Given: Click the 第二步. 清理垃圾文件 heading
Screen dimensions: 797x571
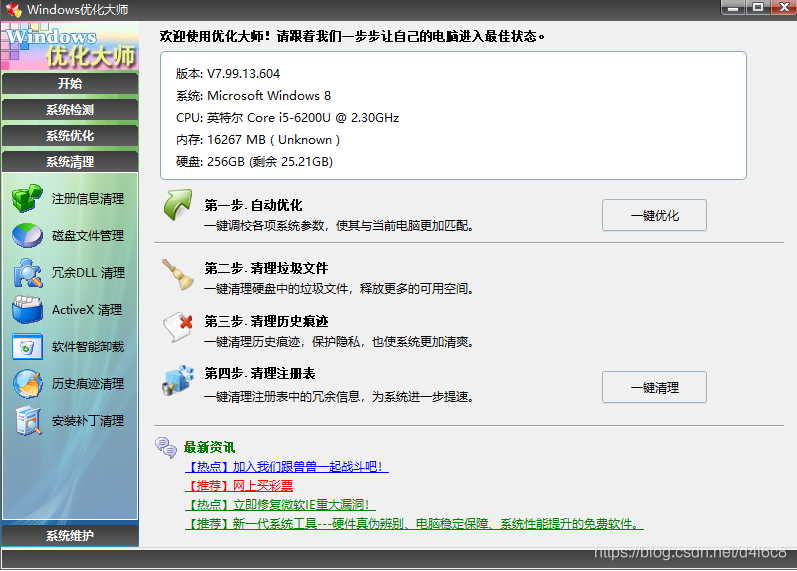Looking at the screenshot, I should coord(266,268).
